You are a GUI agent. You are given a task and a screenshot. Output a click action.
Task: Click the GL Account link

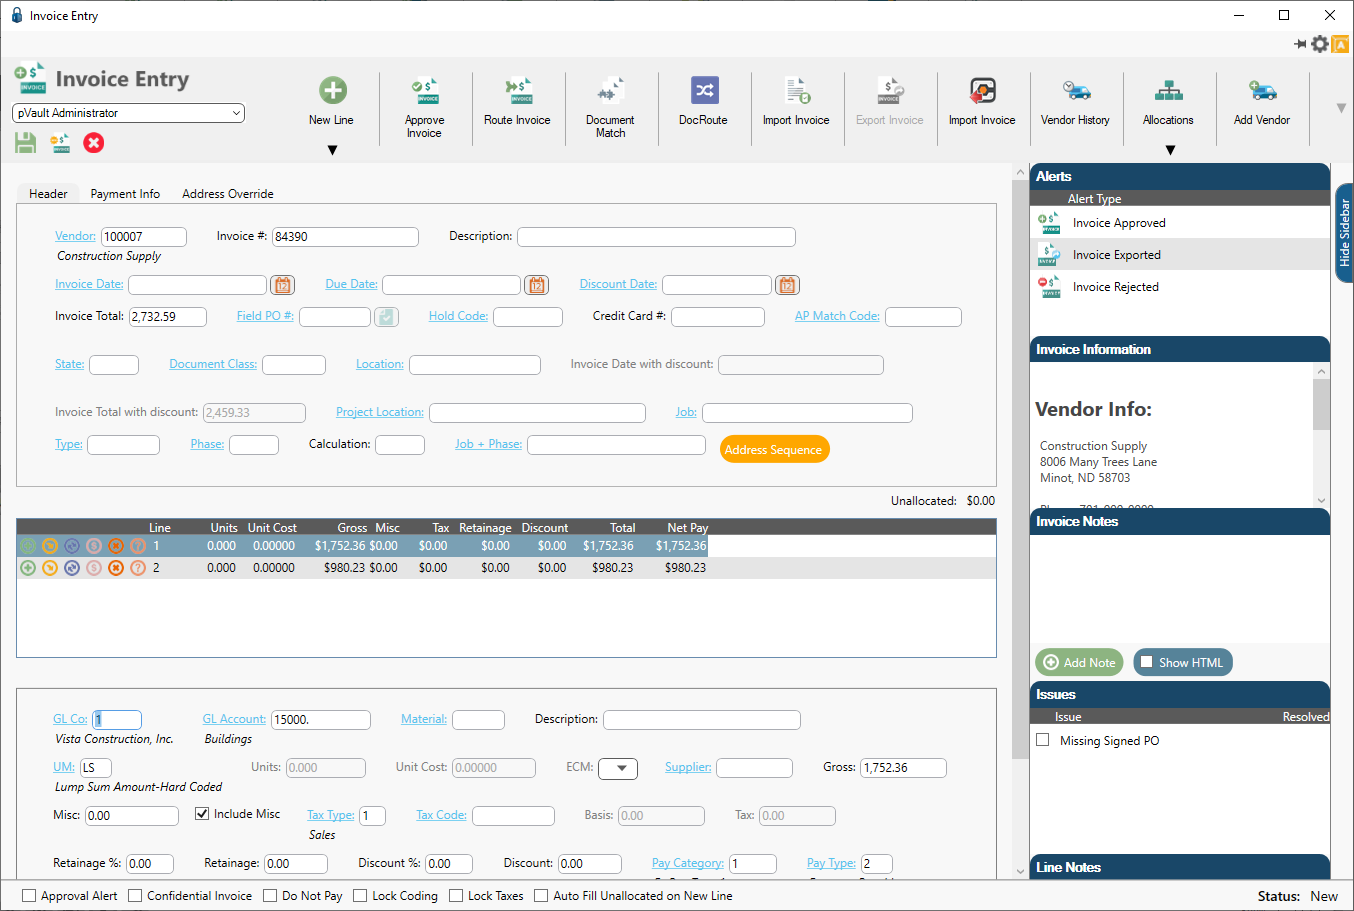234,719
